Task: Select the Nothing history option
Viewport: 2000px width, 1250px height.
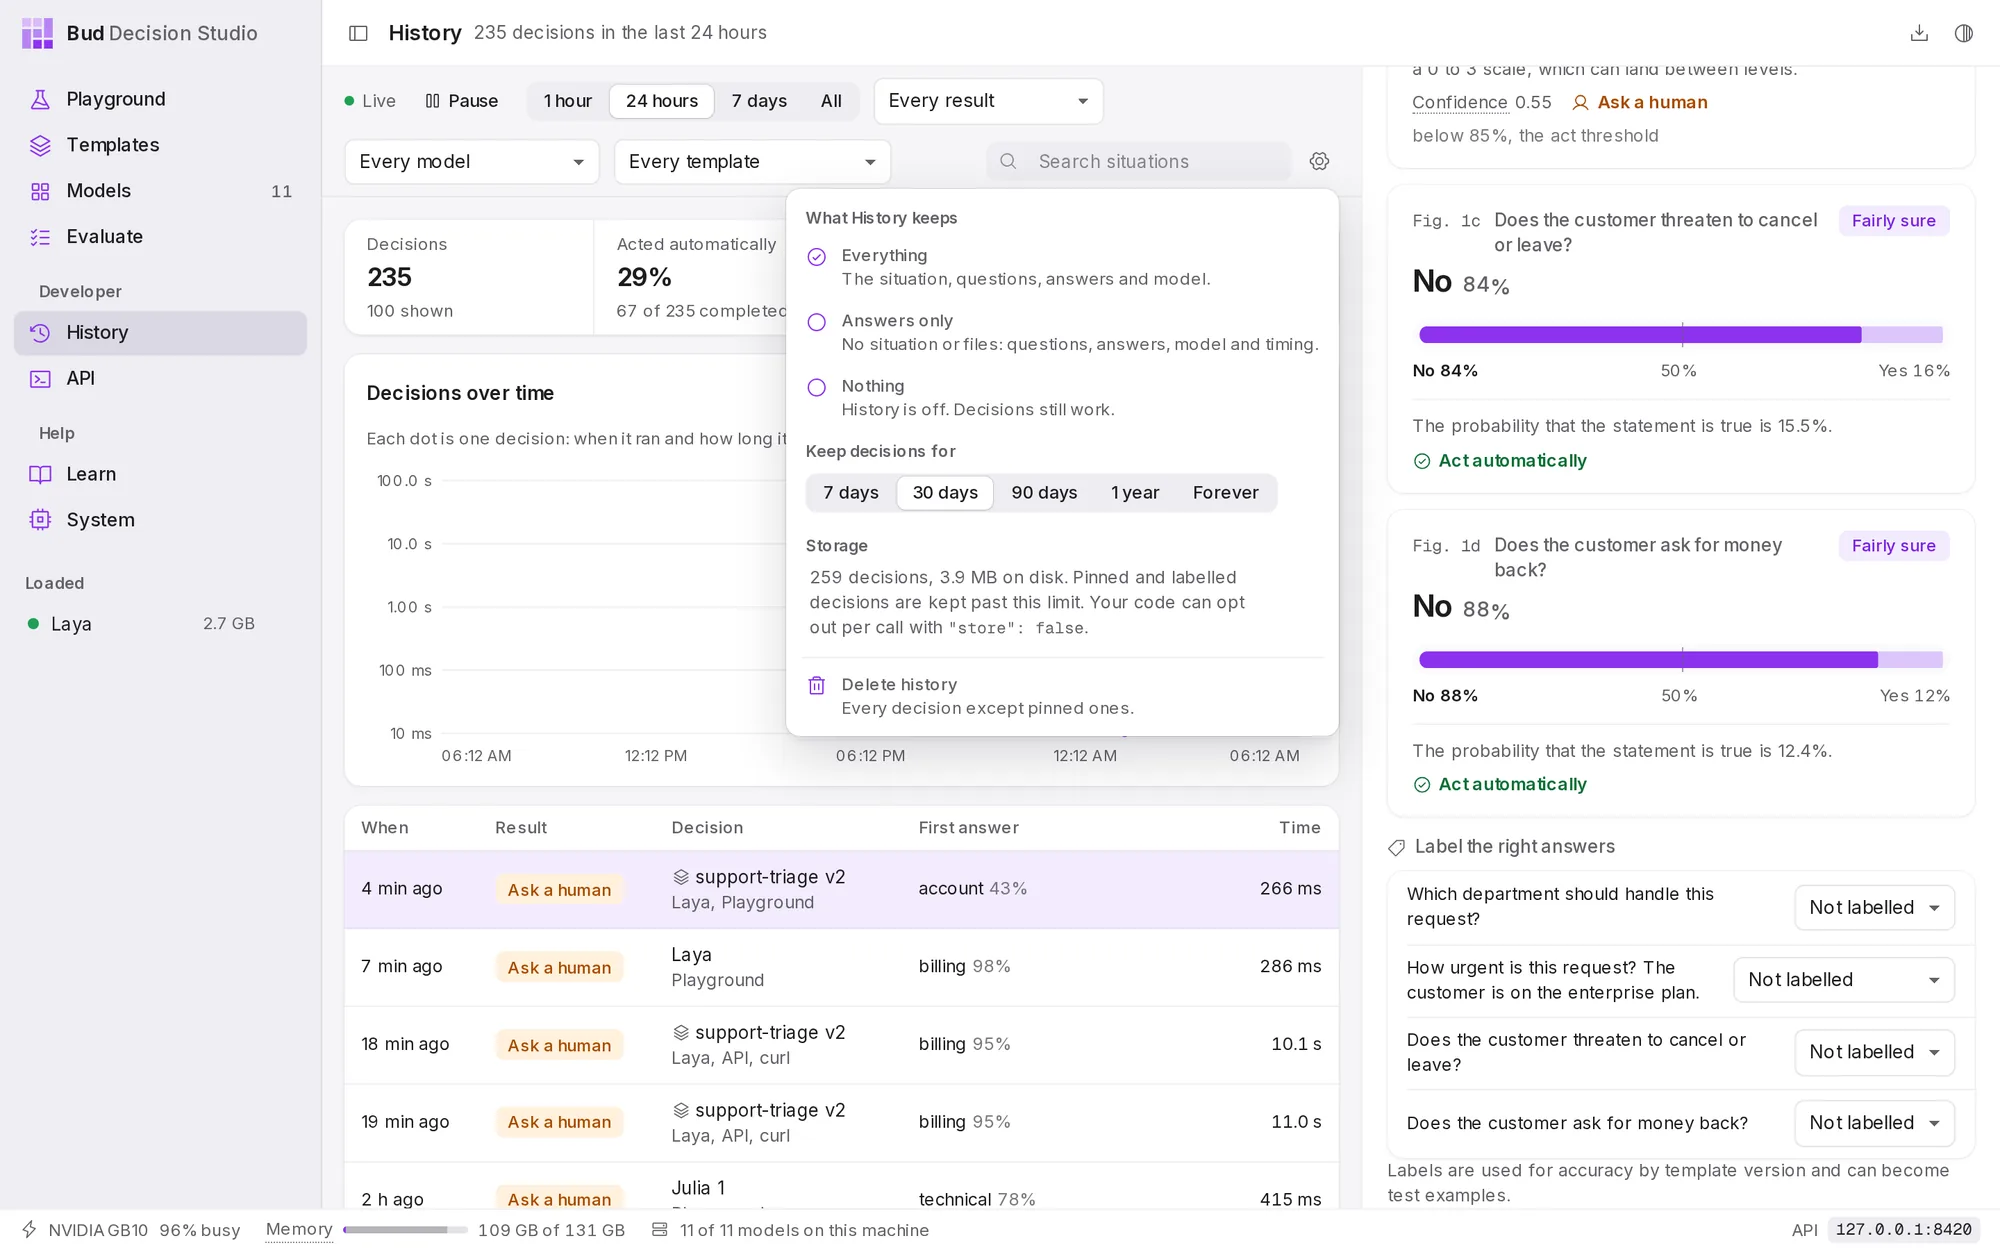Action: point(1062,397)
